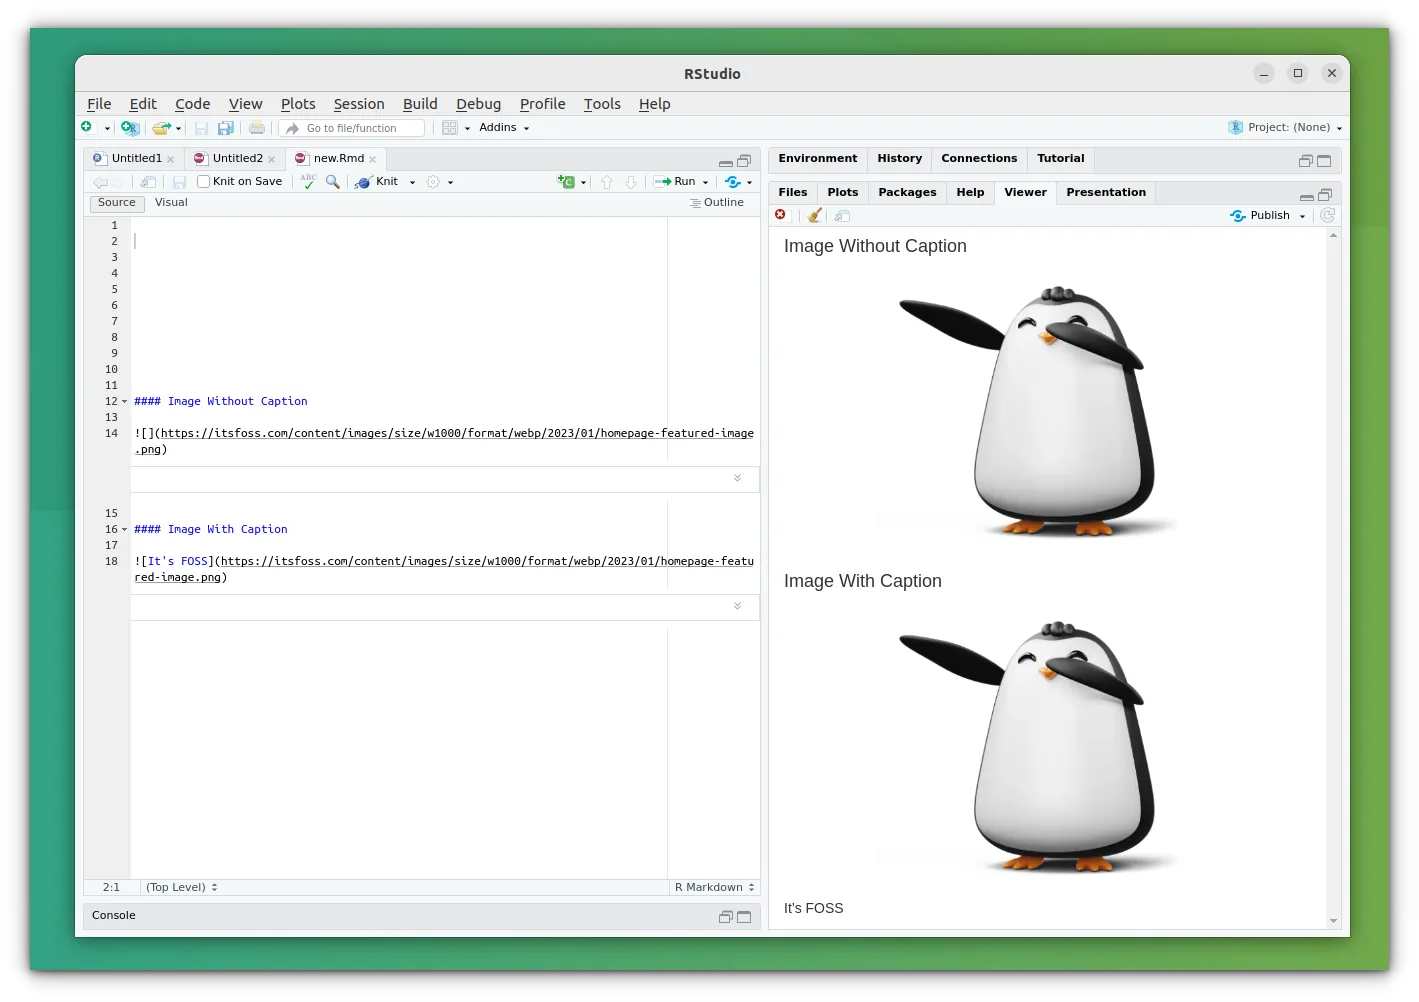Open the Addins dropdown
The height and width of the screenshot is (1002, 1419).
tap(503, 128)
